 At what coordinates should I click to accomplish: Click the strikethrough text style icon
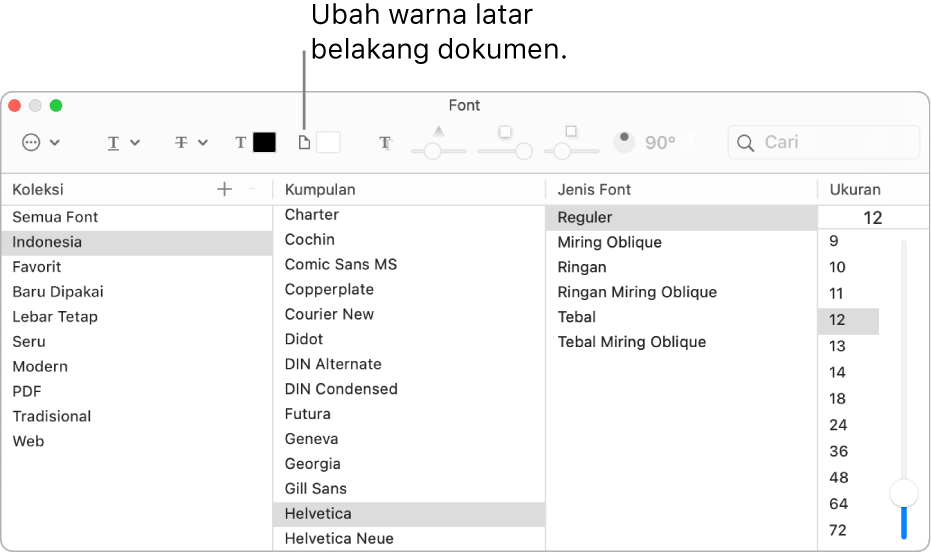(181, 143)
